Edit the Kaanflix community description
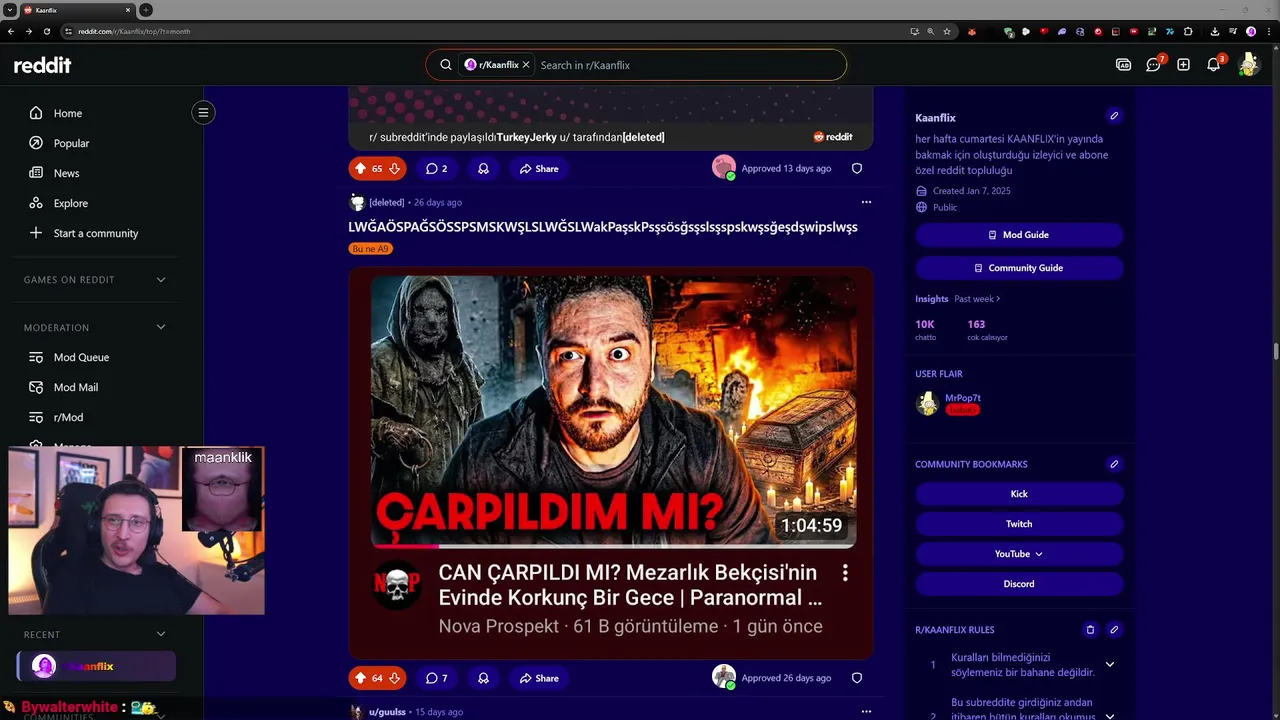 (x=1114, y=116)
